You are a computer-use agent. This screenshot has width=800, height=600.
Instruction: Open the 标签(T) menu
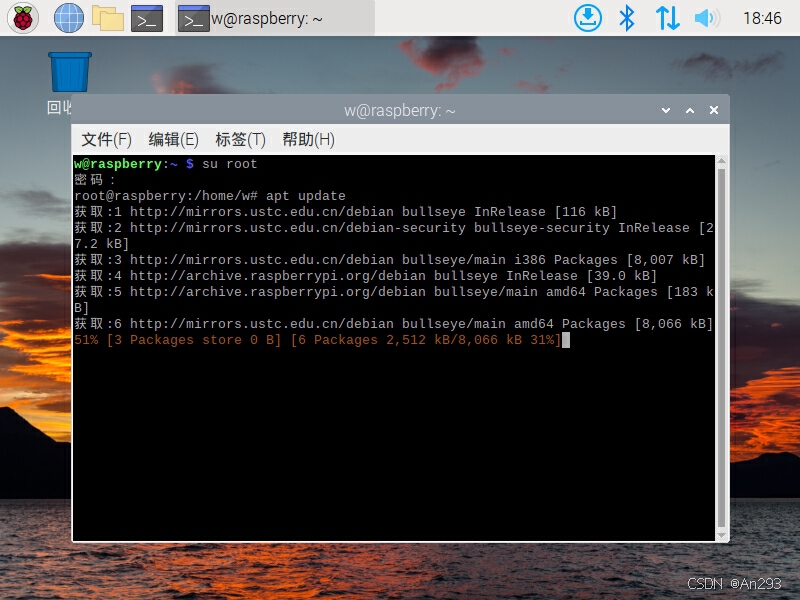[x=240, y=139]
